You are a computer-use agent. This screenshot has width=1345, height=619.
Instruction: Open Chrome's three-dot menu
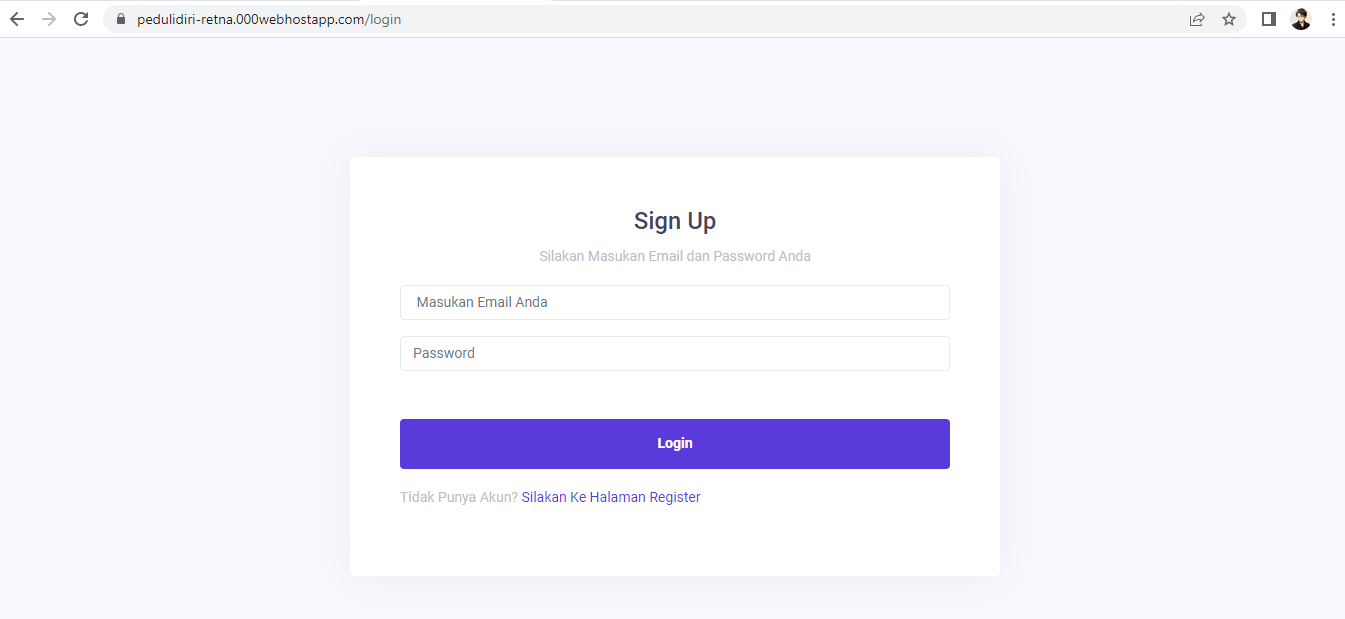pyautogui.click(x=1333, y=19)
